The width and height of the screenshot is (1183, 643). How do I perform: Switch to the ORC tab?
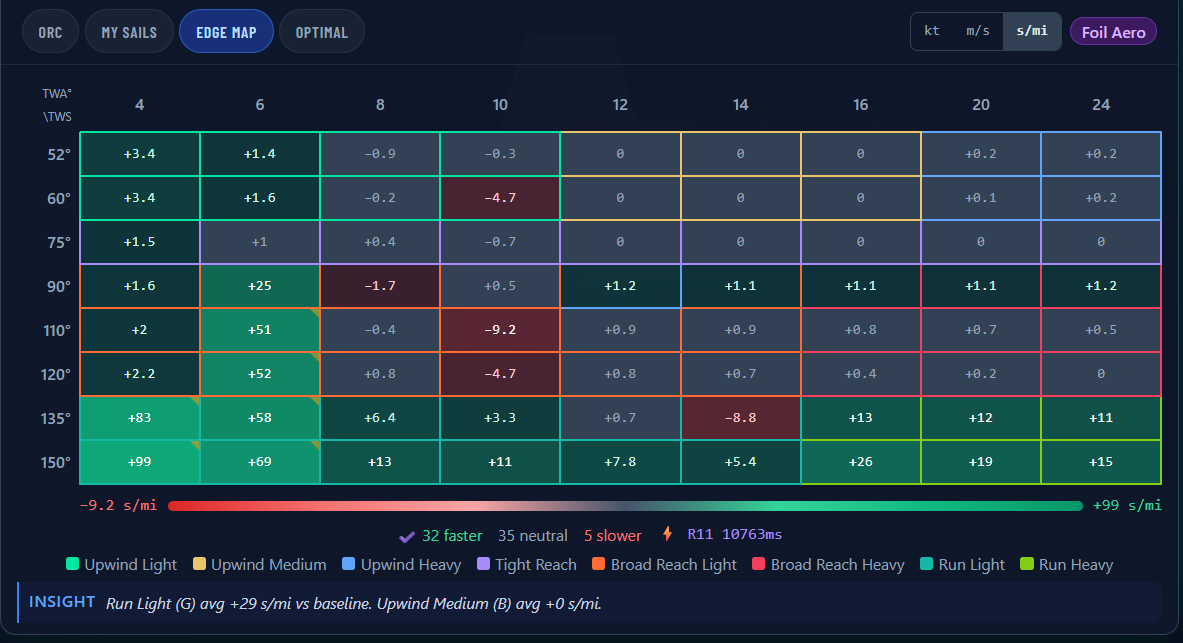(51, 32)
